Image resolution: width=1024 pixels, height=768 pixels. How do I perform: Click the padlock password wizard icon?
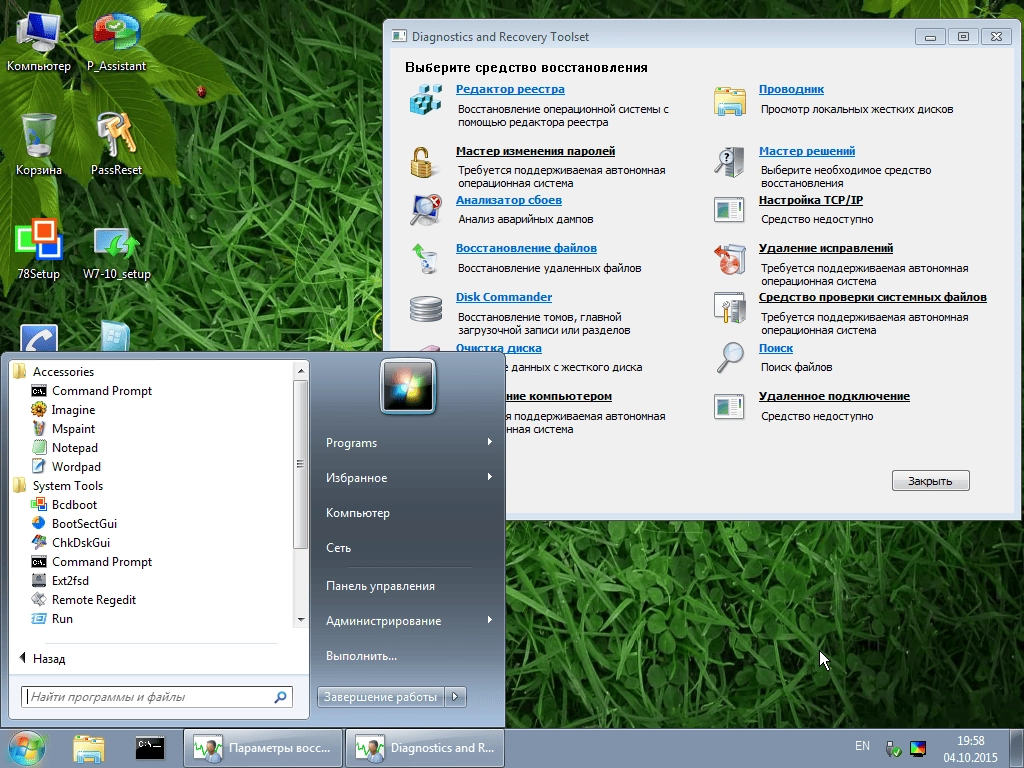pos(423,162)
